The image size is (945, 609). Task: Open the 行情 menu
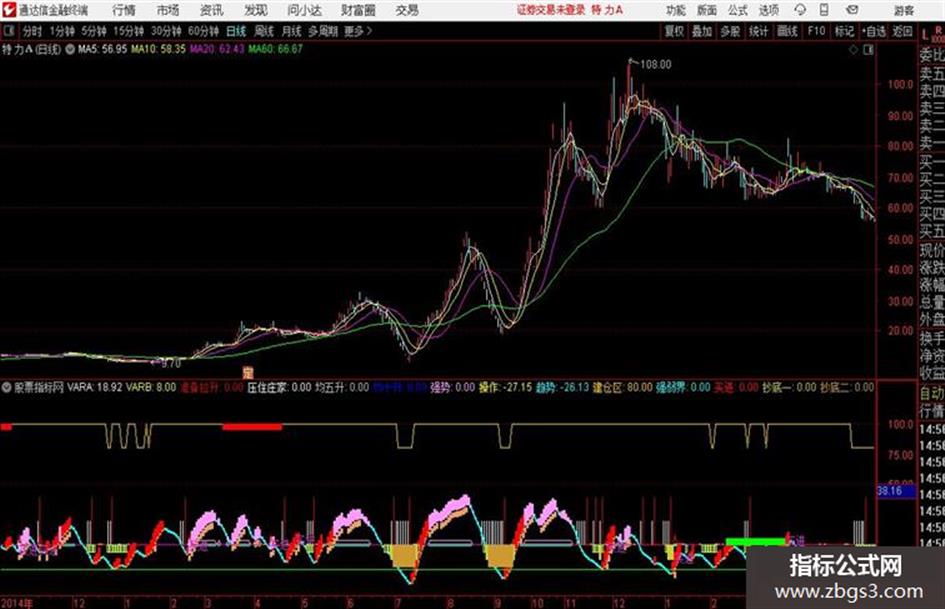pyautogui.click(x=124, y=10)
